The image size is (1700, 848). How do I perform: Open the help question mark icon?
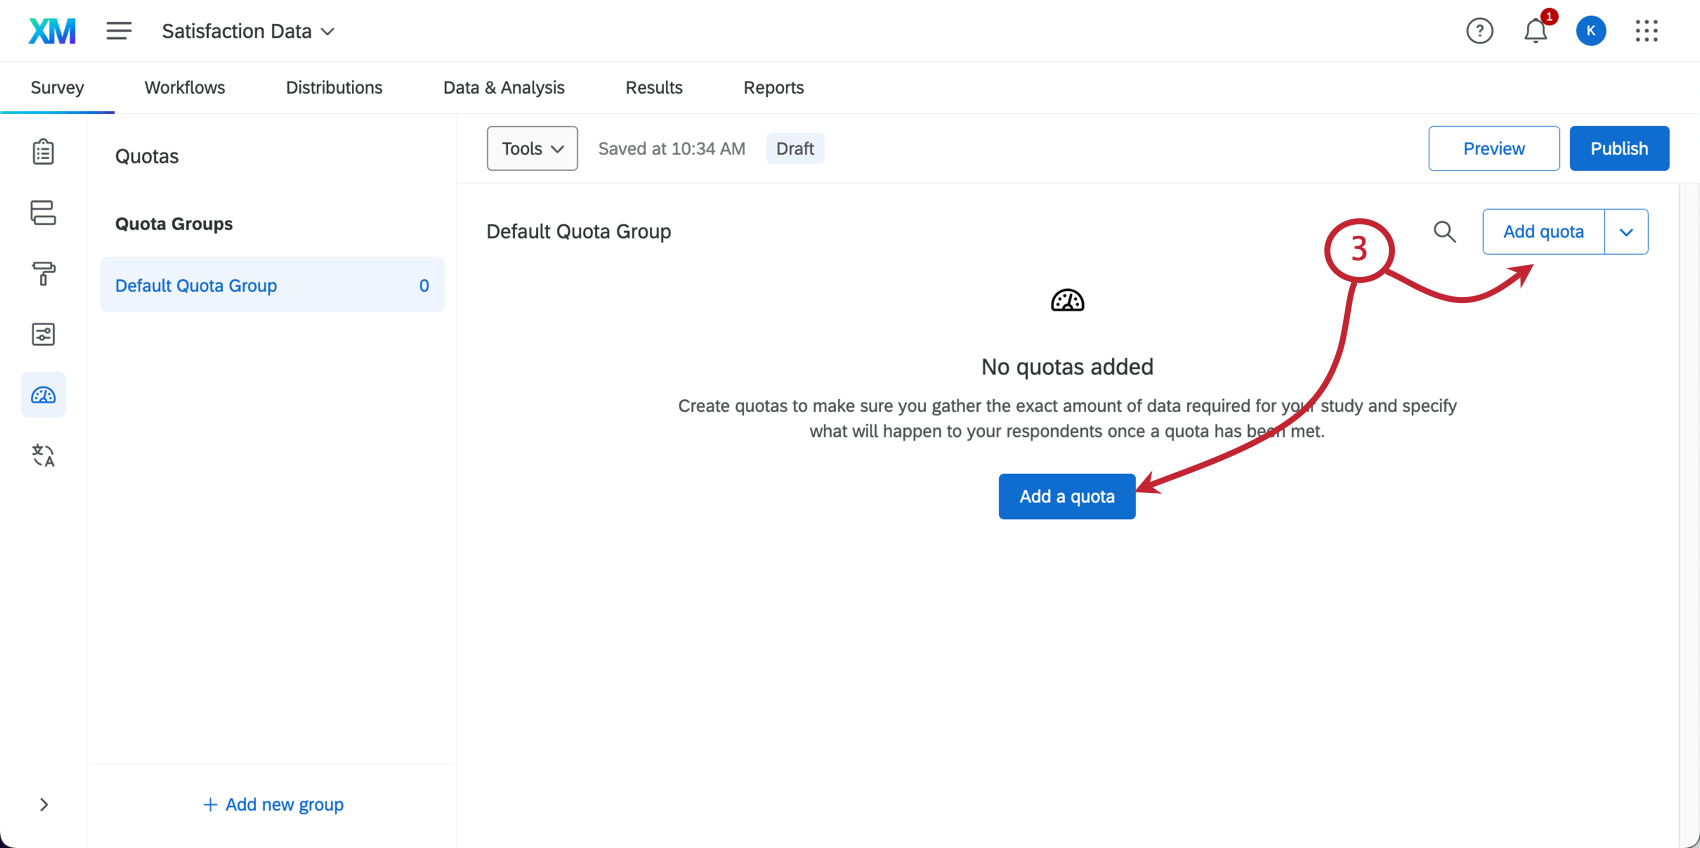coord(1479,32)
